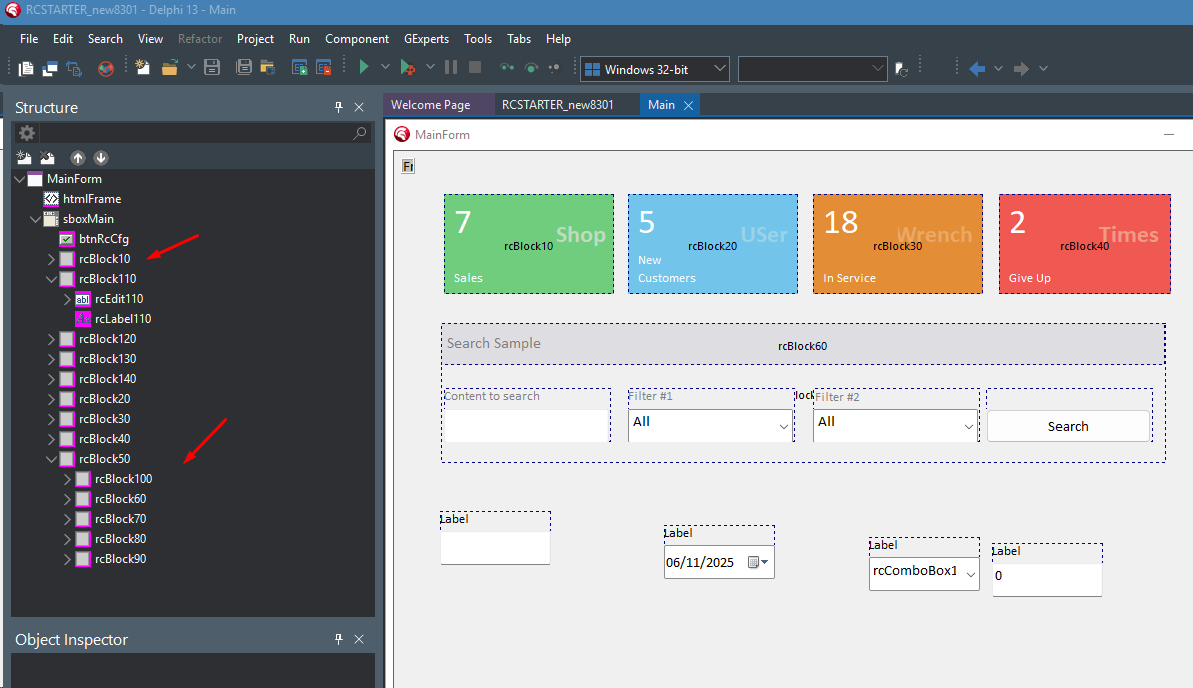Click the Add file to project icon

click(x=299, y=68)
